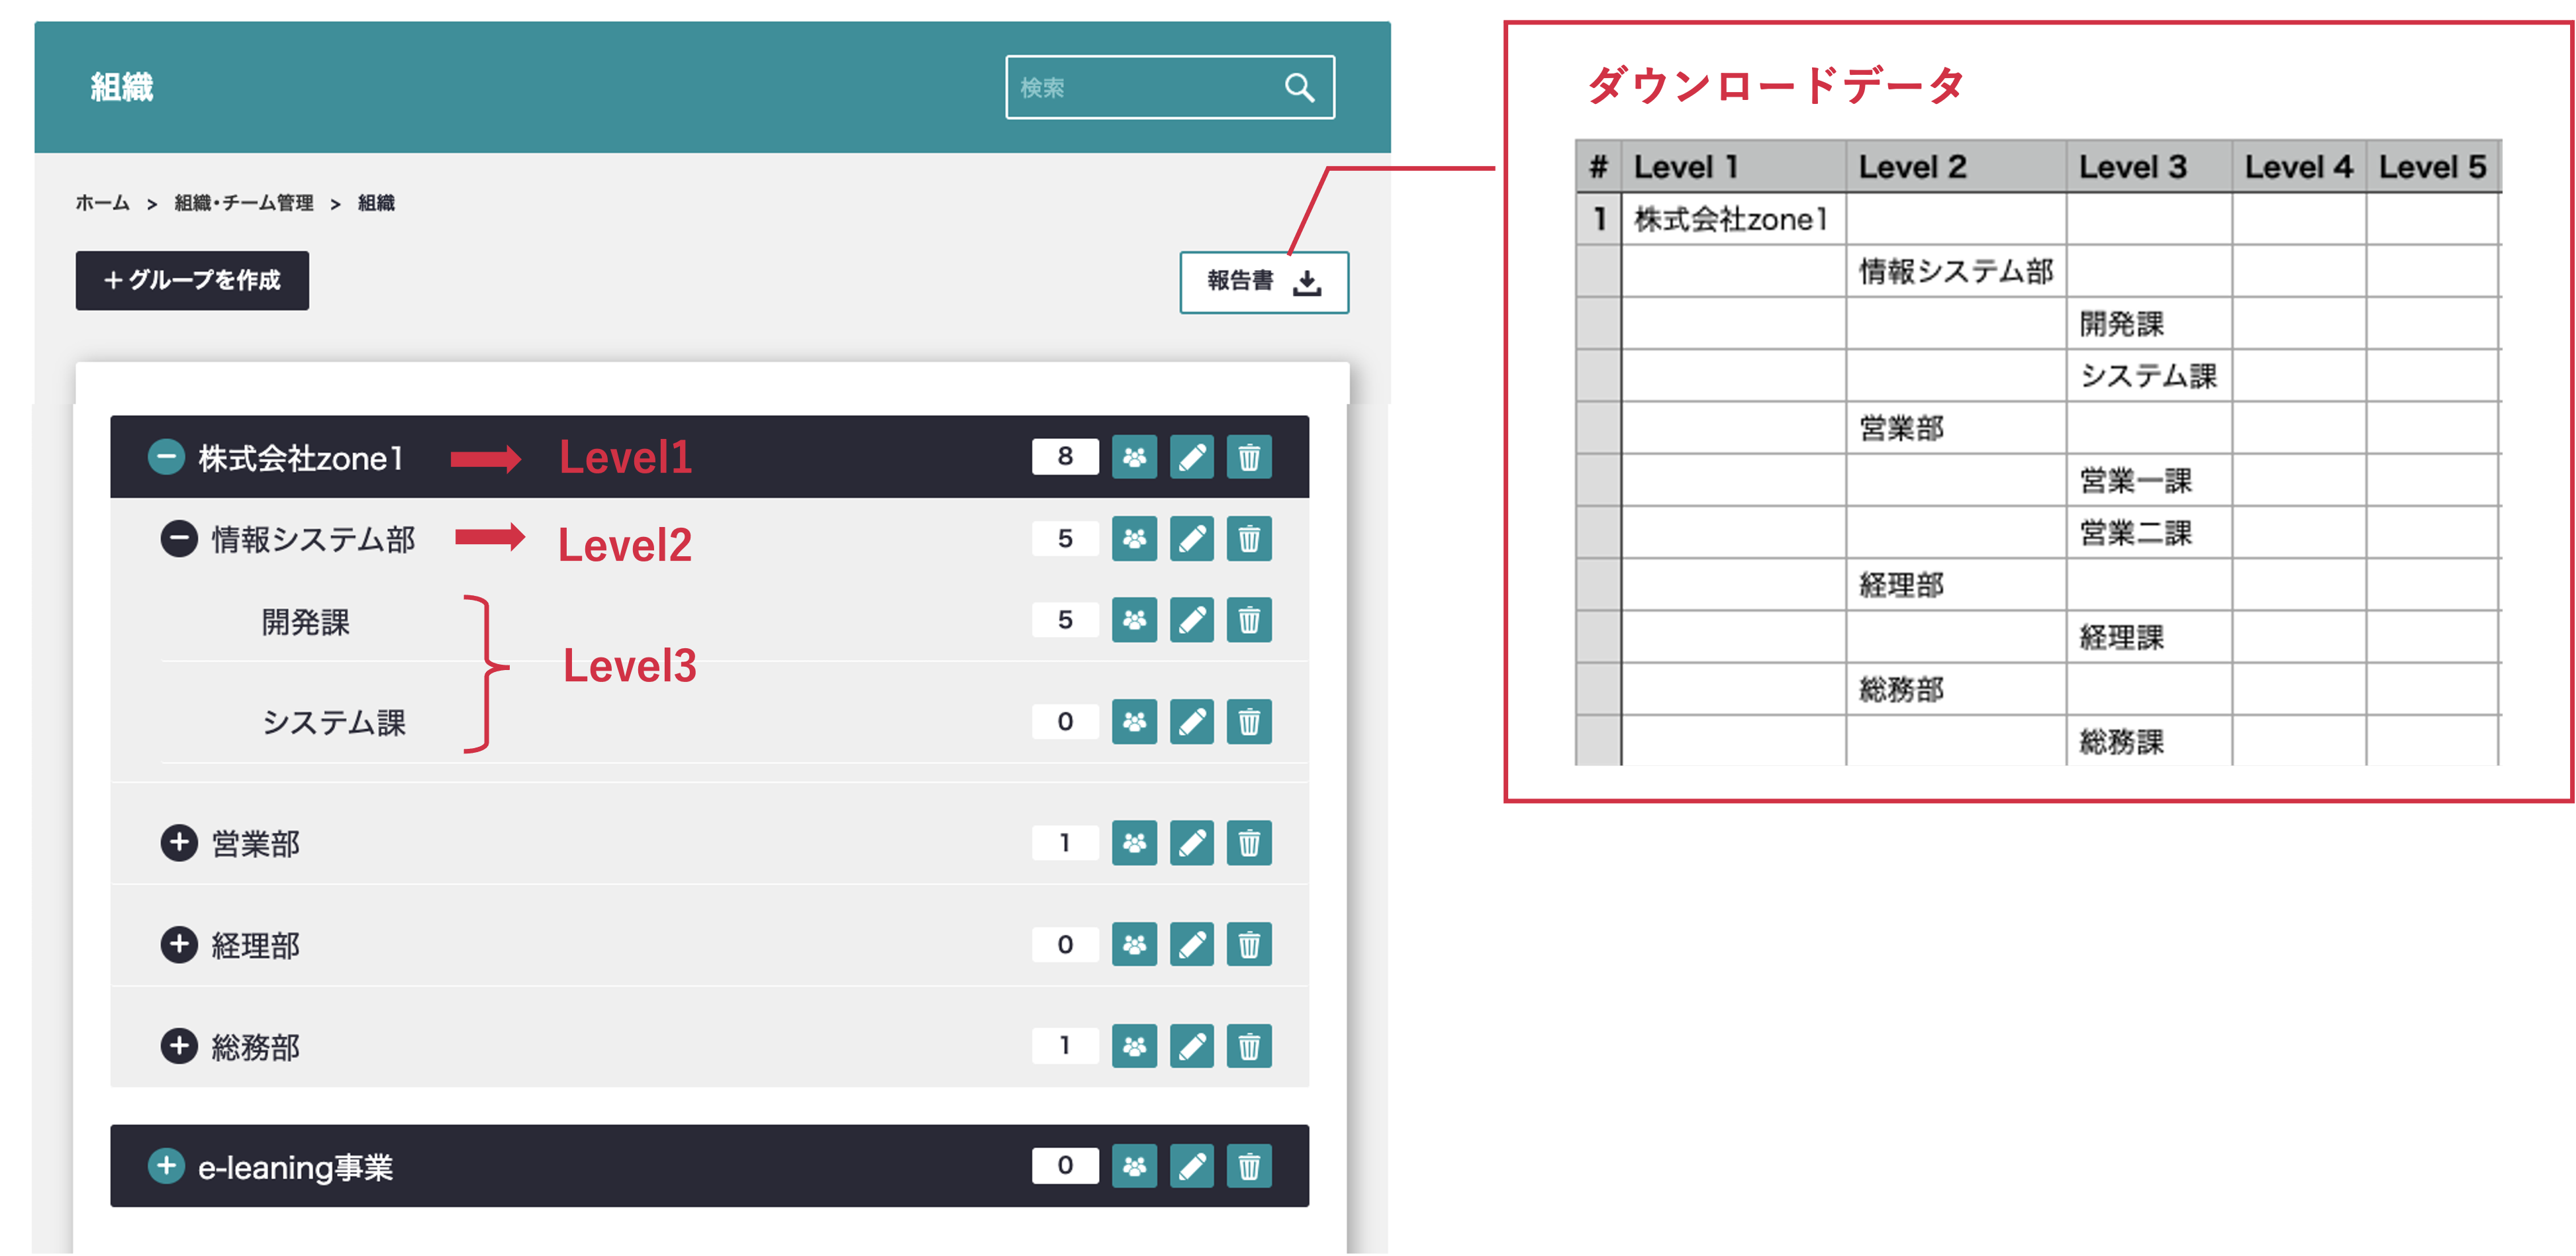Click member count 0 of e-leaning事業
This screenshot has height=1256, width=2576.
click(x=1065, y=1165)
